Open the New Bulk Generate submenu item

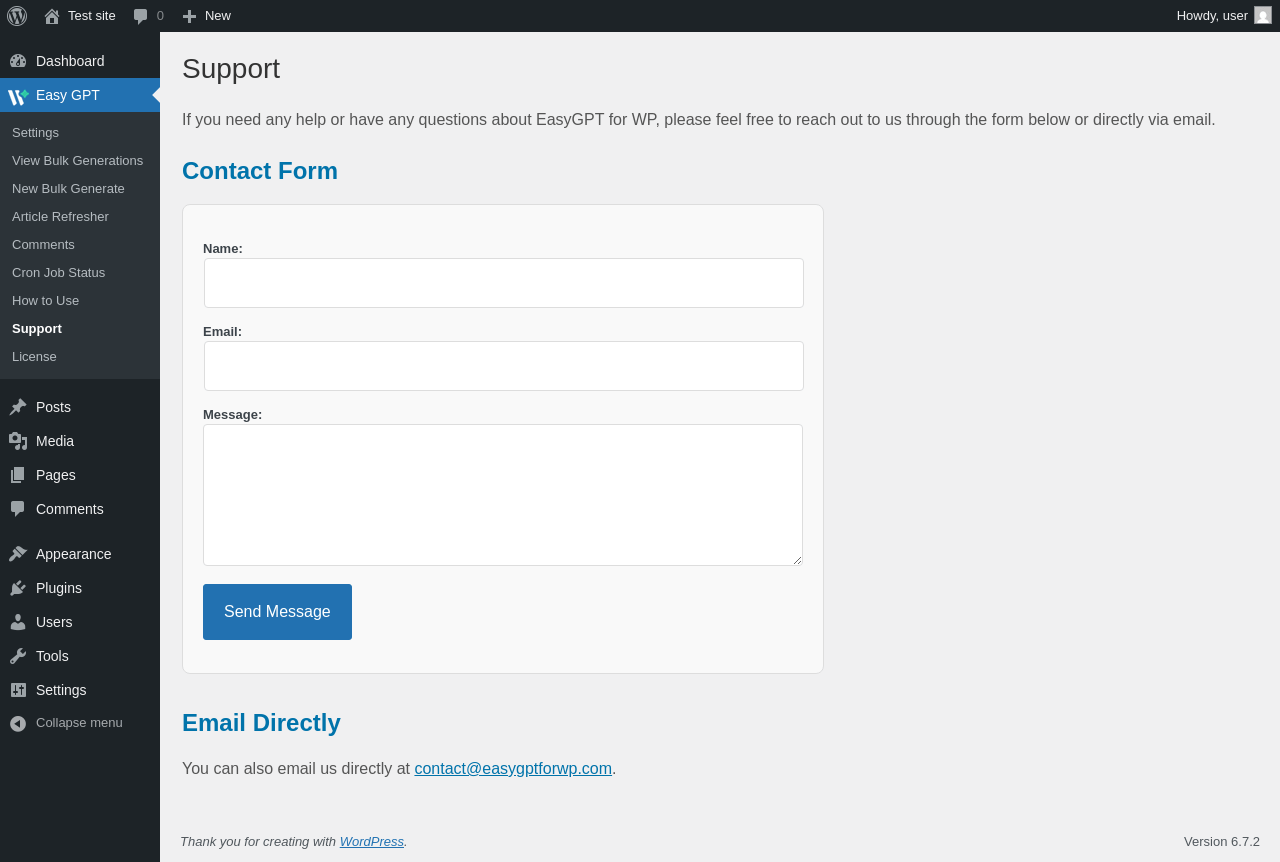[x=68, y=188]
